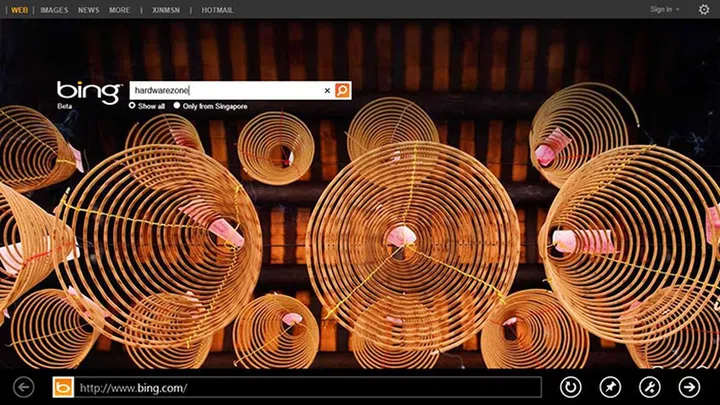Clear the search box with the X icon
The height and width of the screenshot is (405, 720).
click(327, 90)
